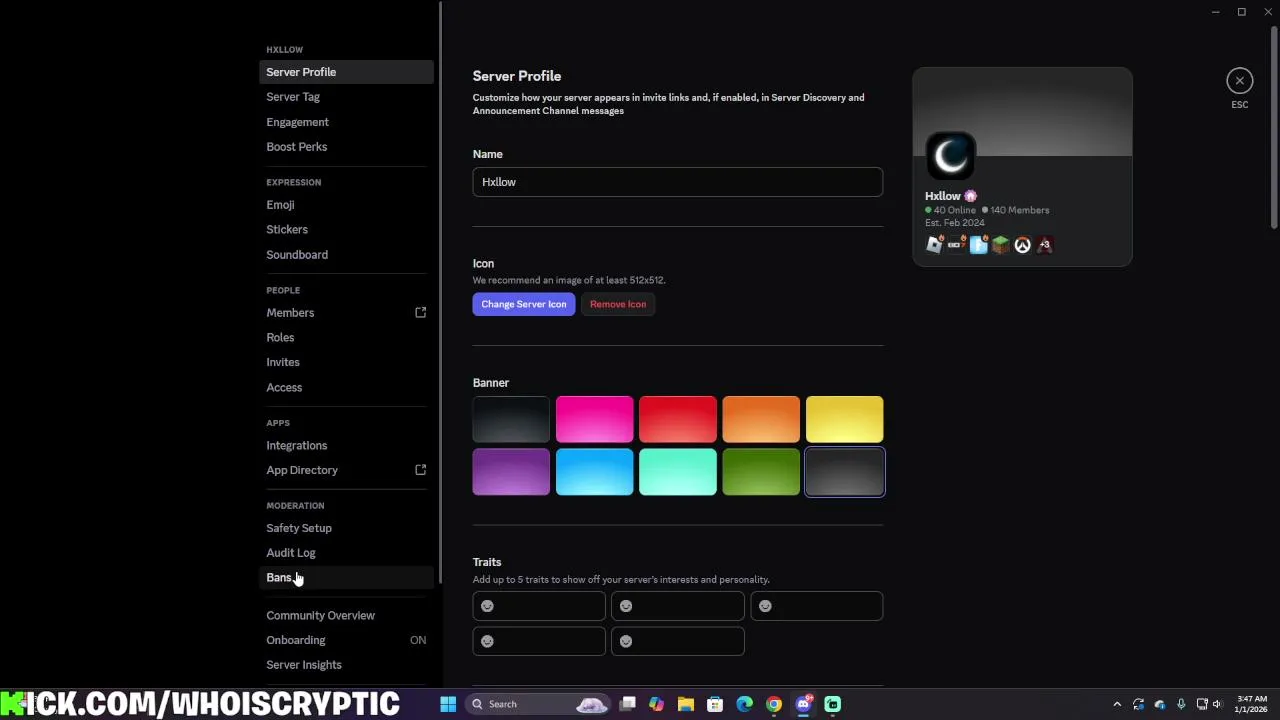The width and height of the screenshot is (1280, 720).
Task: Open the Server Tag settings page
Action: 346,97
